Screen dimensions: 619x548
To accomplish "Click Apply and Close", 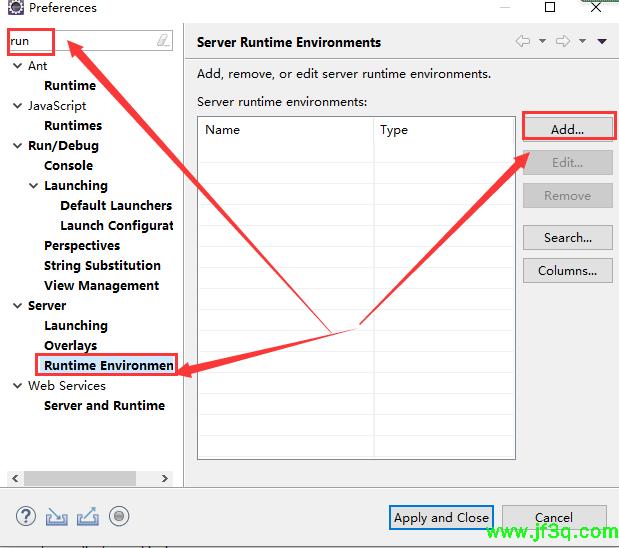I will 441,517.
